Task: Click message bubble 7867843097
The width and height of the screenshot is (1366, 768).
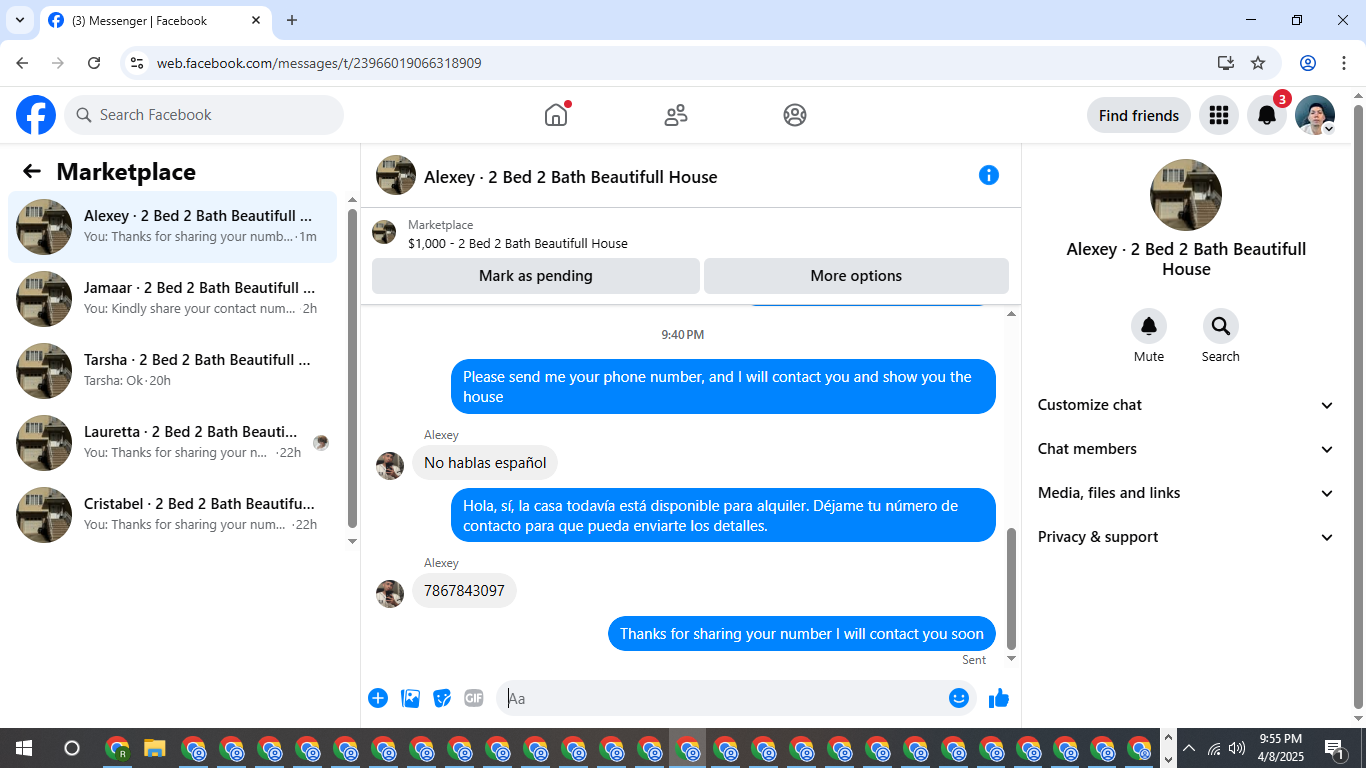Action: (x=464, y=591)
